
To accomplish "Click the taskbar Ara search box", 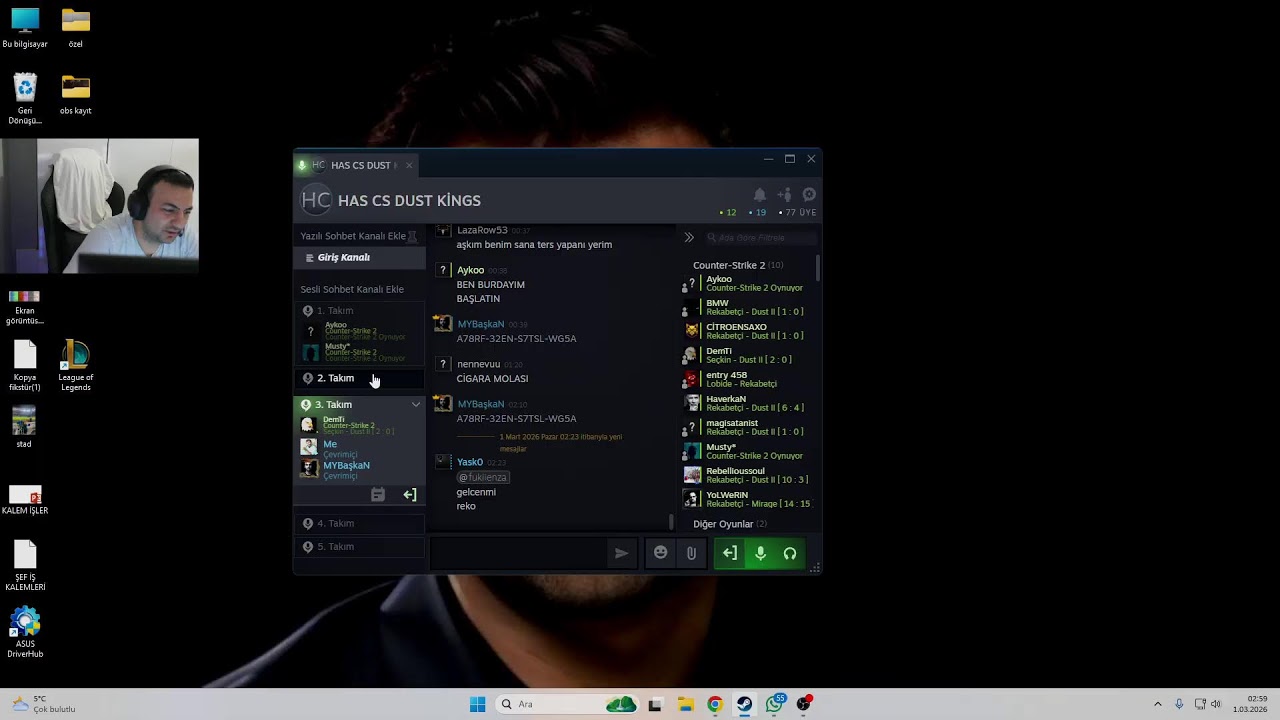I will (x=568, y=704).
